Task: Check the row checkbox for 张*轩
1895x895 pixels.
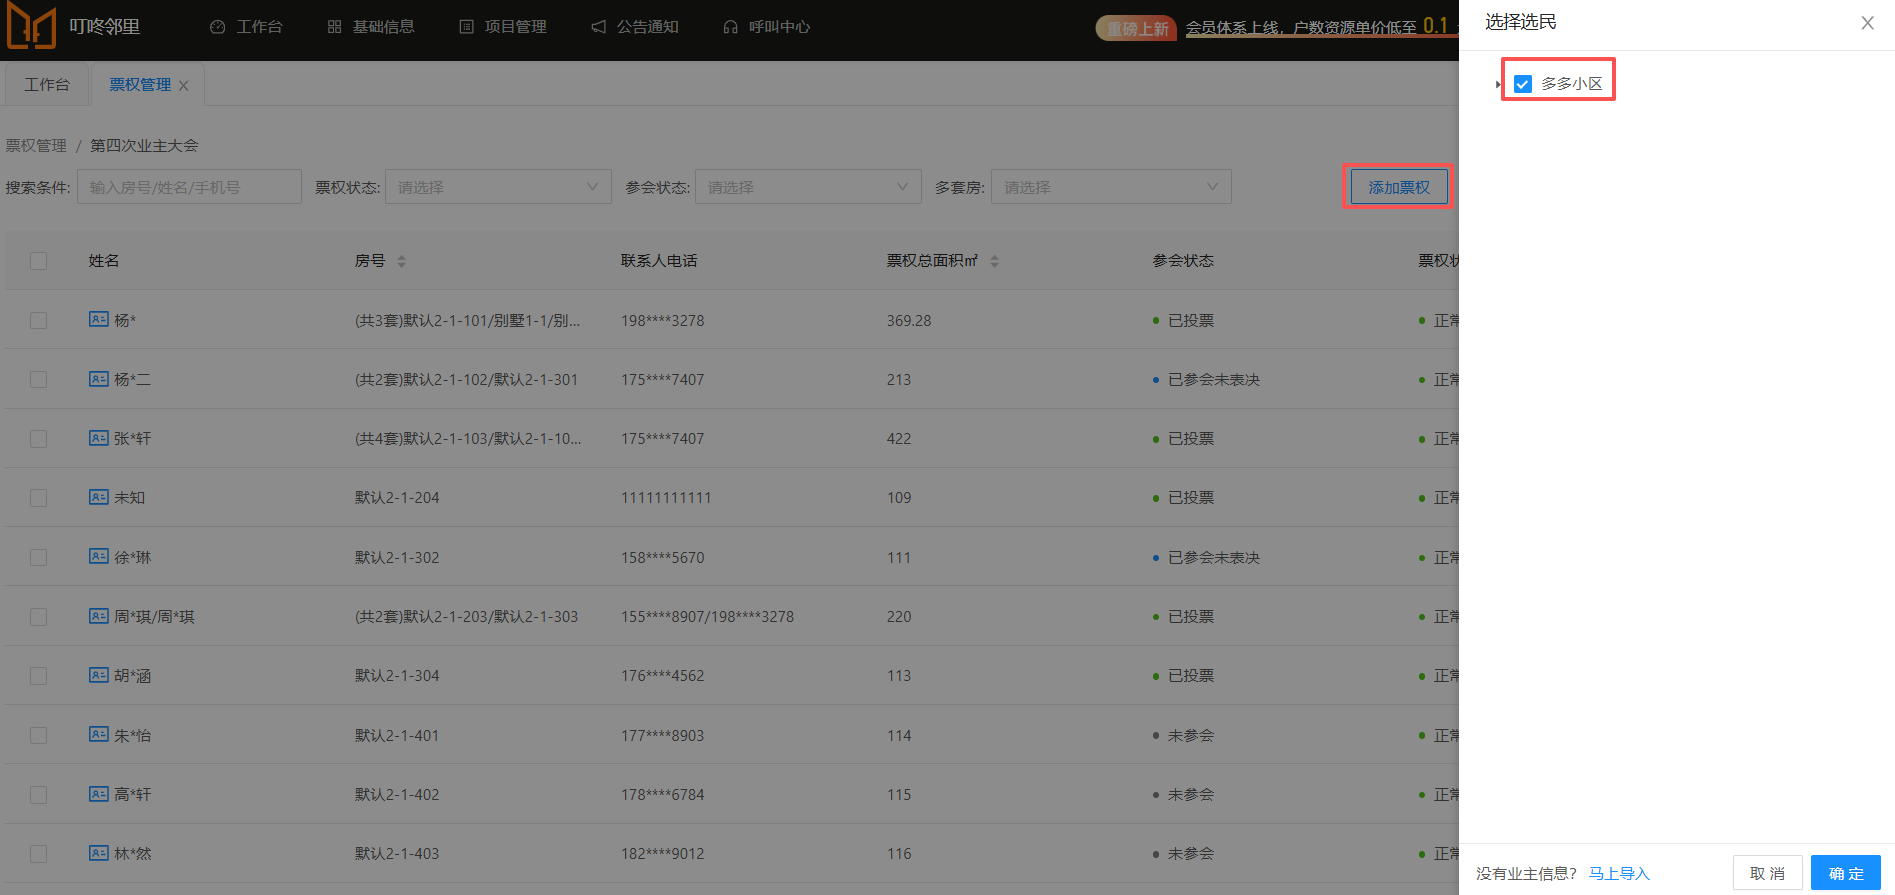Action: click(39, 438)
